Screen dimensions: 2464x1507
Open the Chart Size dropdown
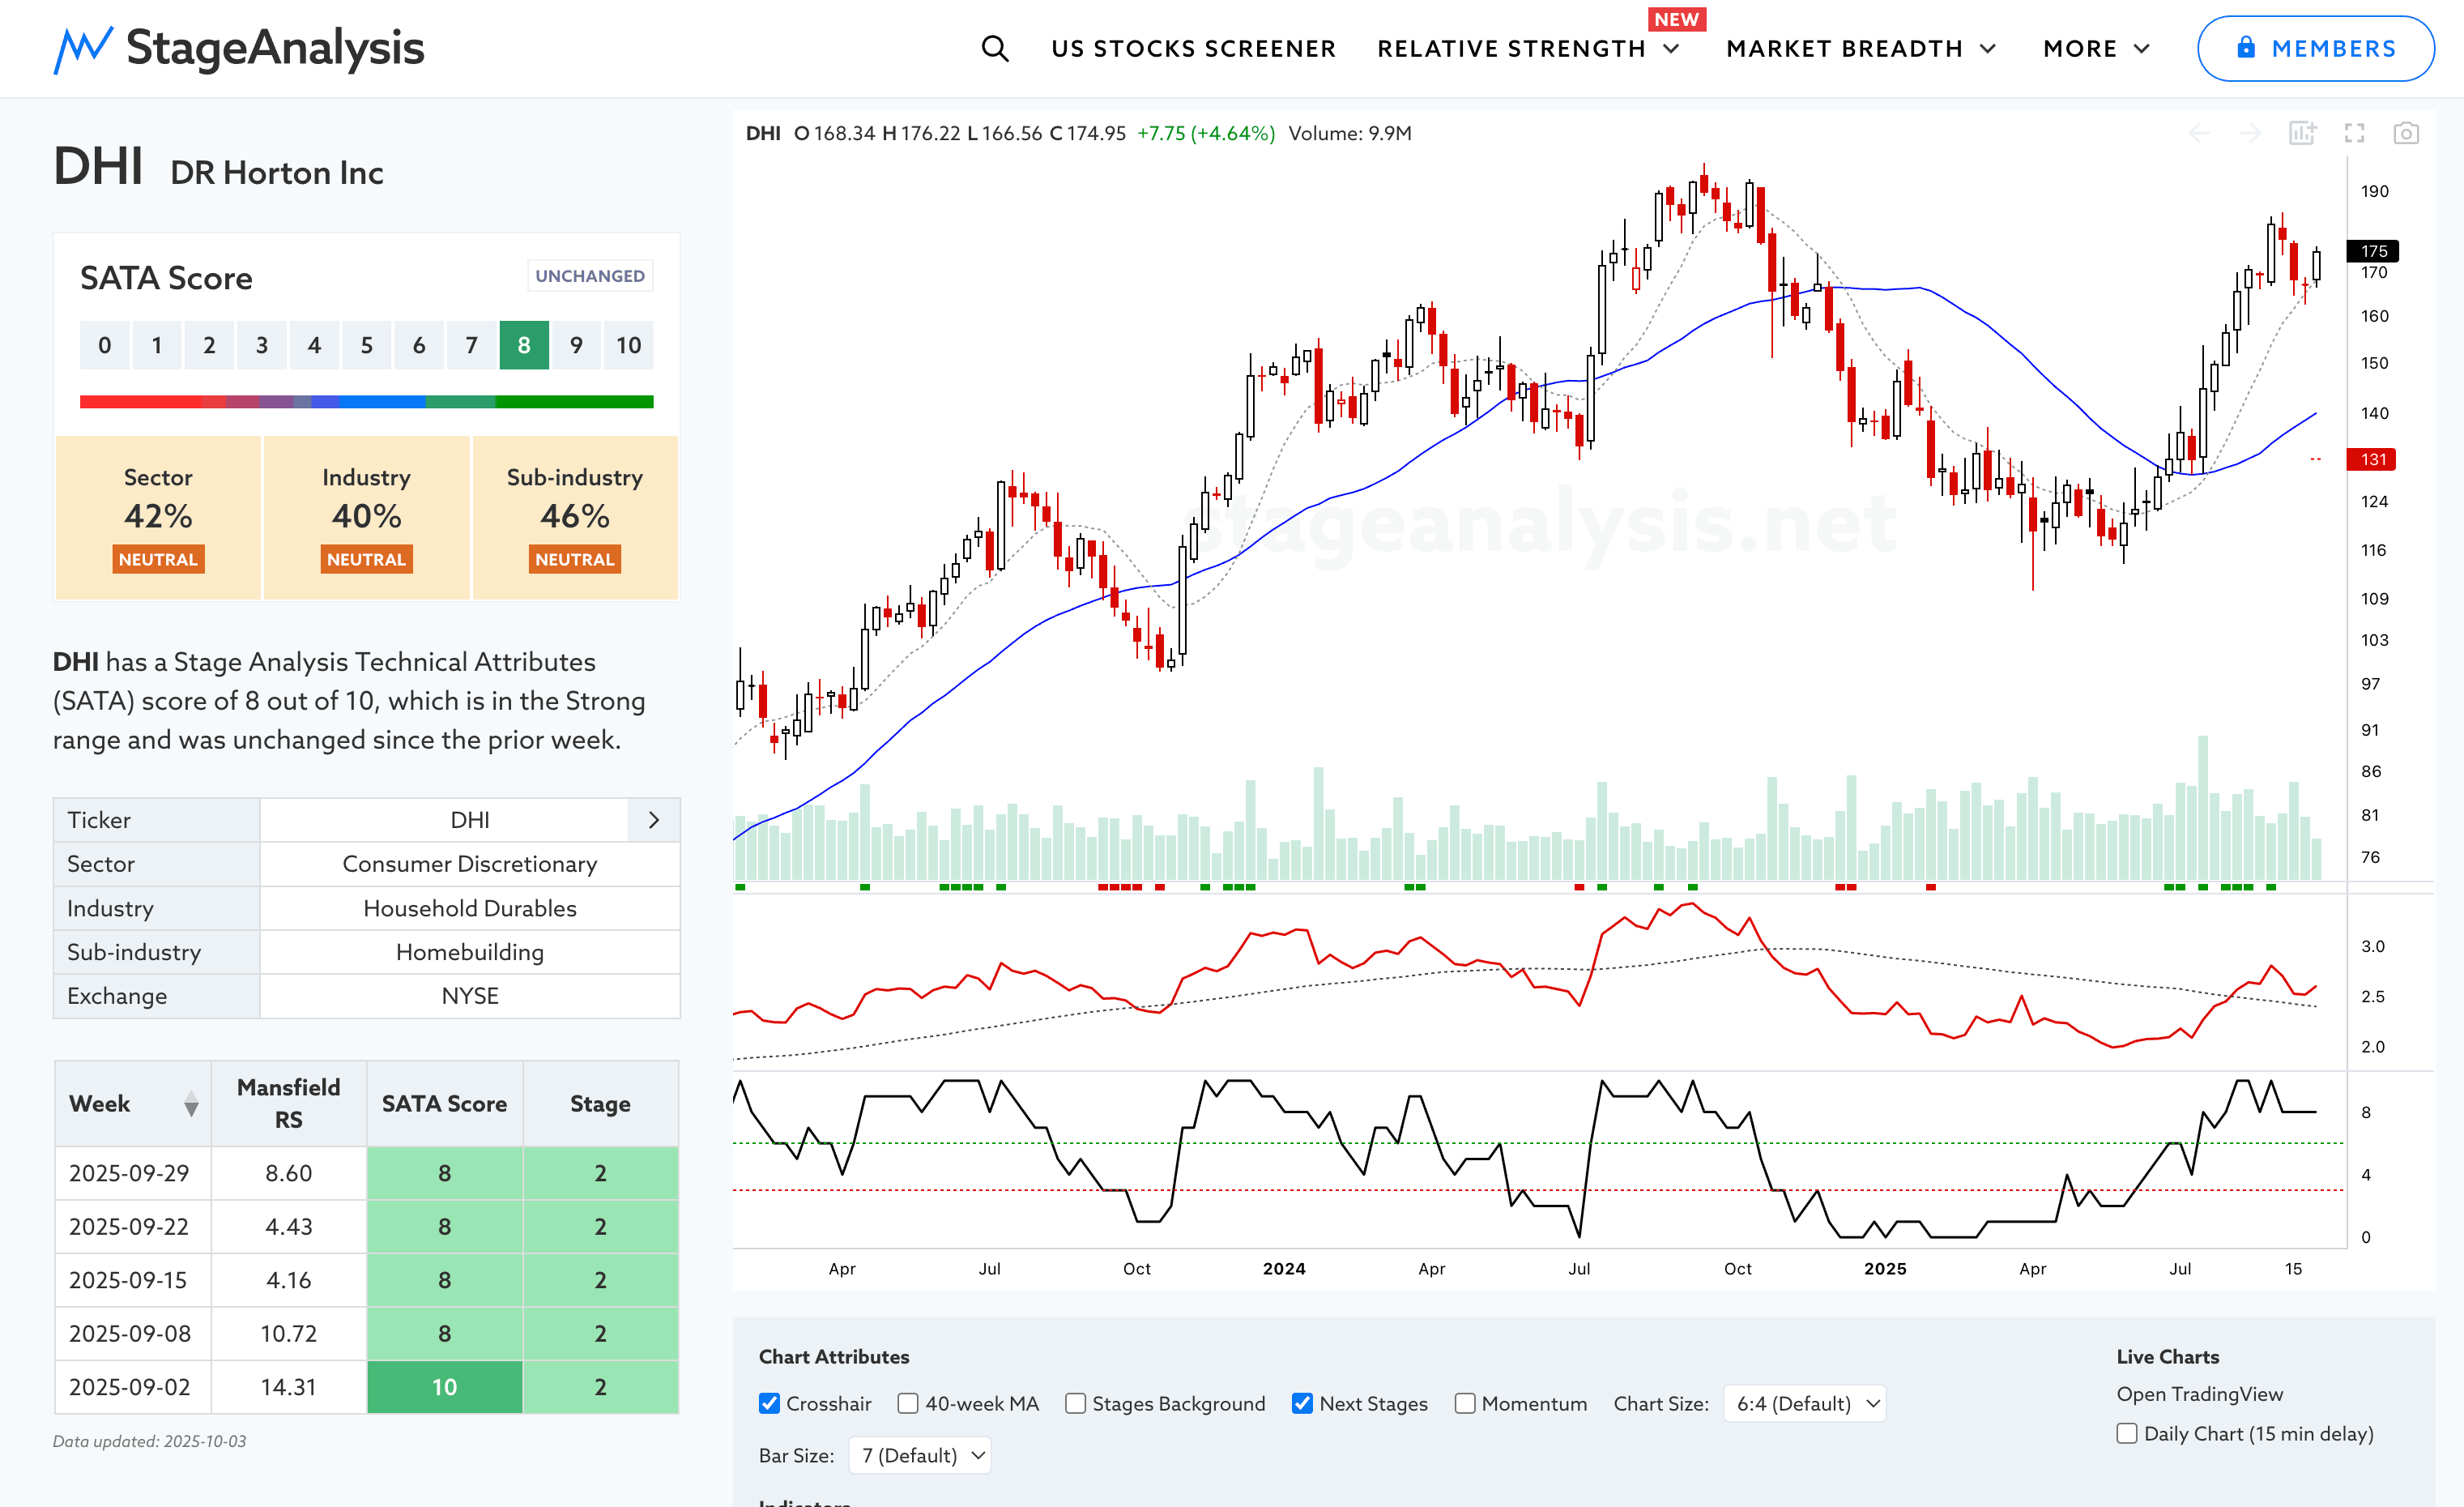click(x=1805, y=1403)
